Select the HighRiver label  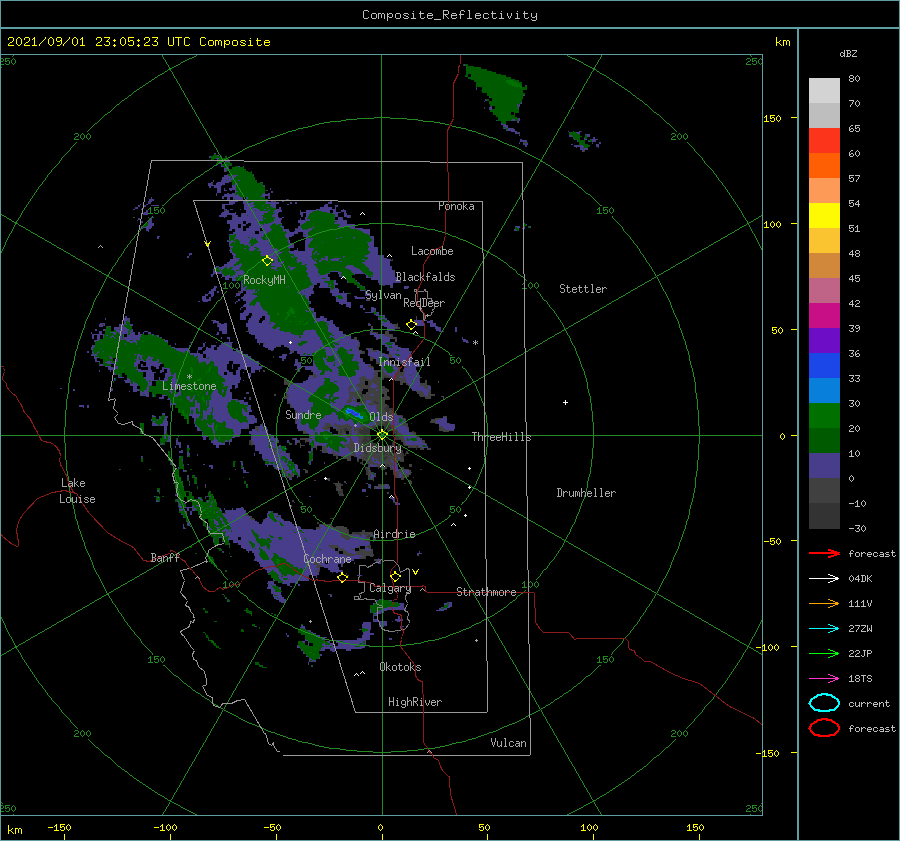coord(415,702)
